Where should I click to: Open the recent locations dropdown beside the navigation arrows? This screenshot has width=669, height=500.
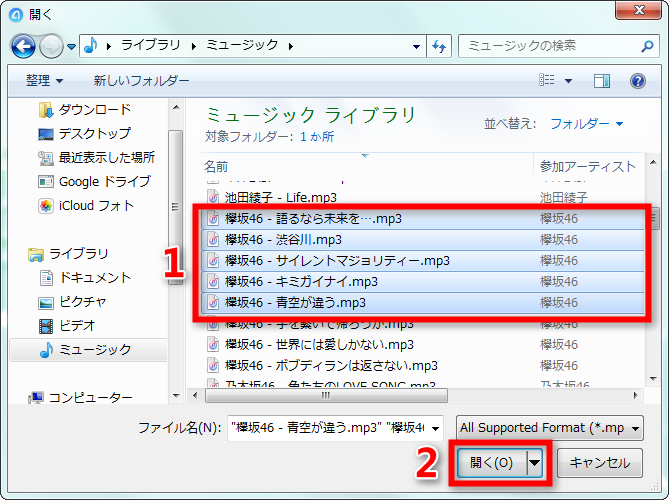click(71, 47)
